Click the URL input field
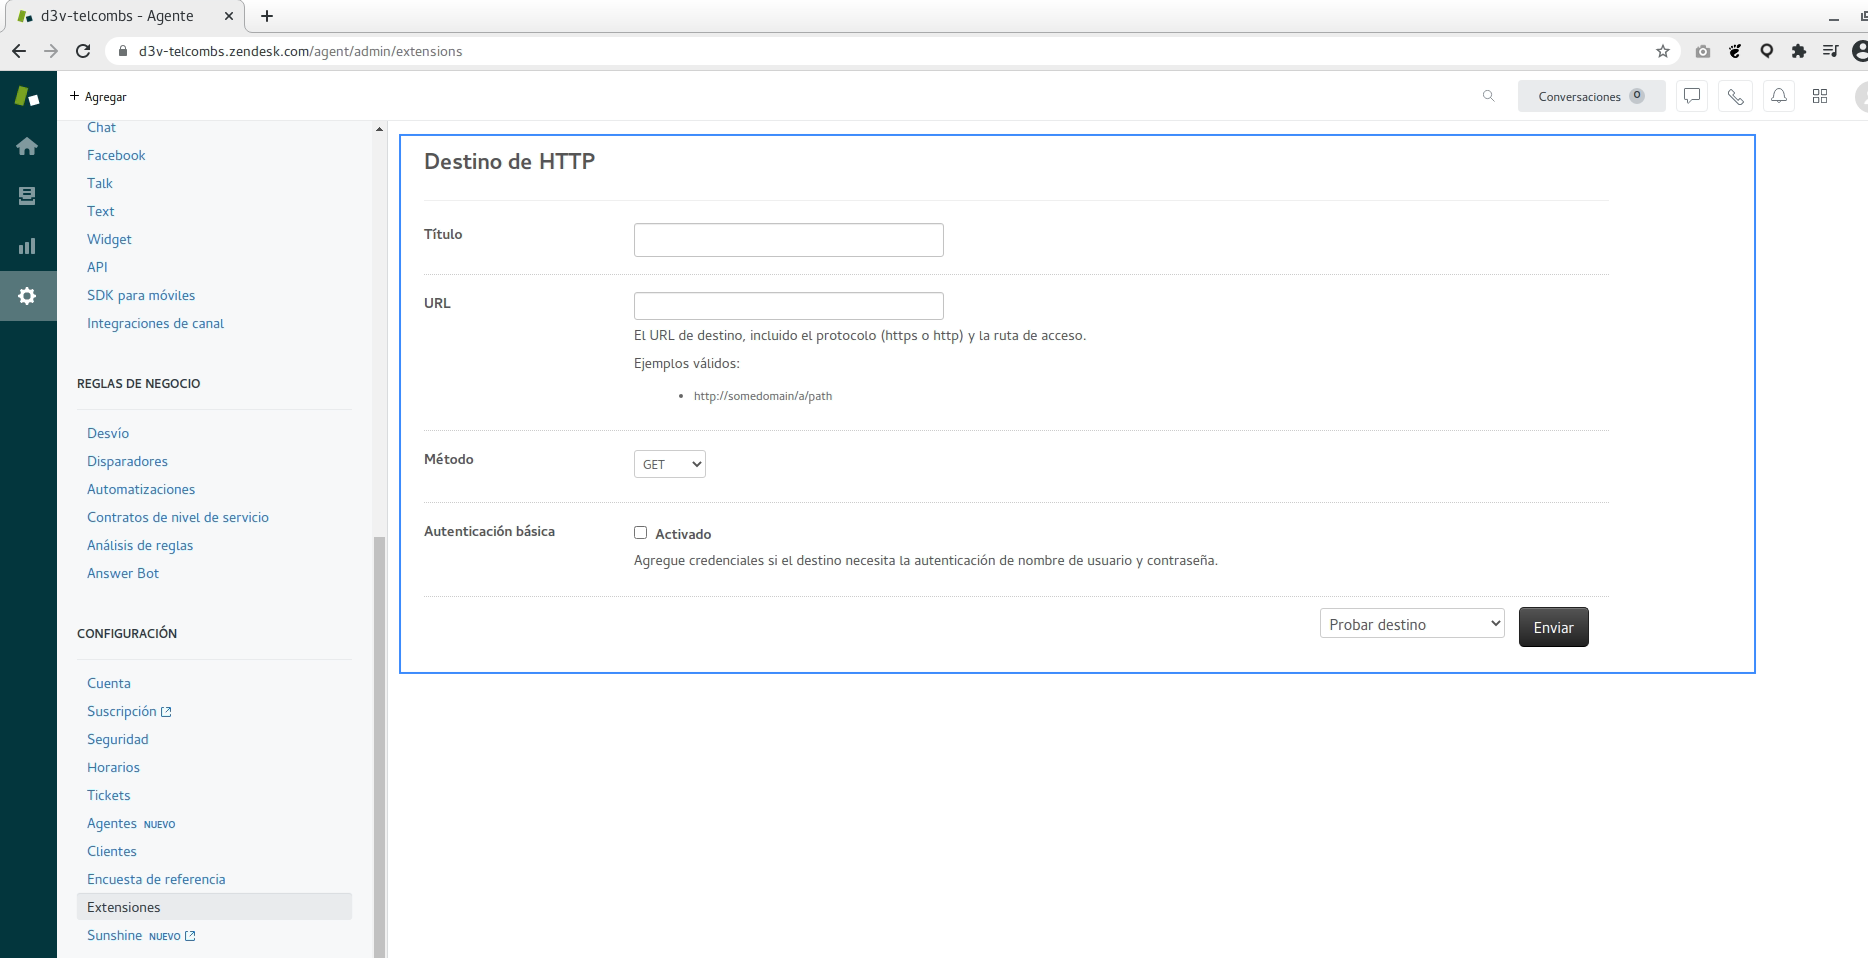 point(788,306)
